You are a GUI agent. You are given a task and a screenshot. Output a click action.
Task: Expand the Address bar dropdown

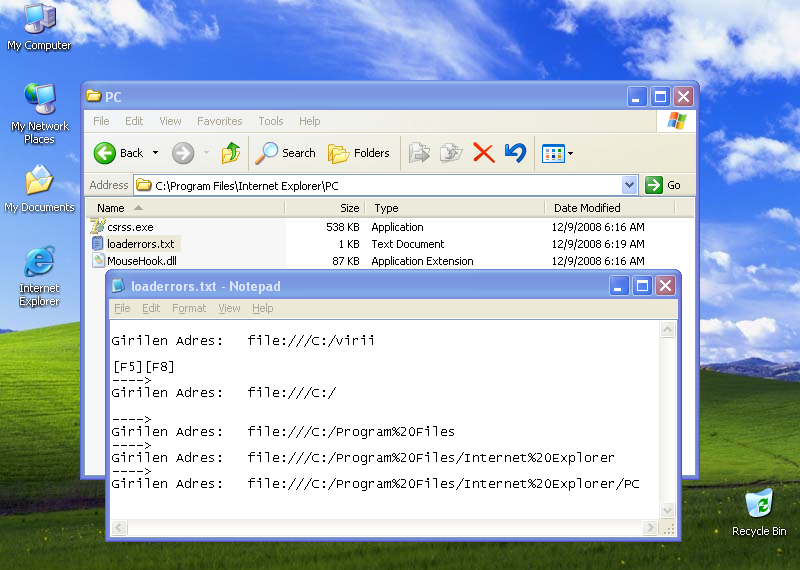[630, 185]
